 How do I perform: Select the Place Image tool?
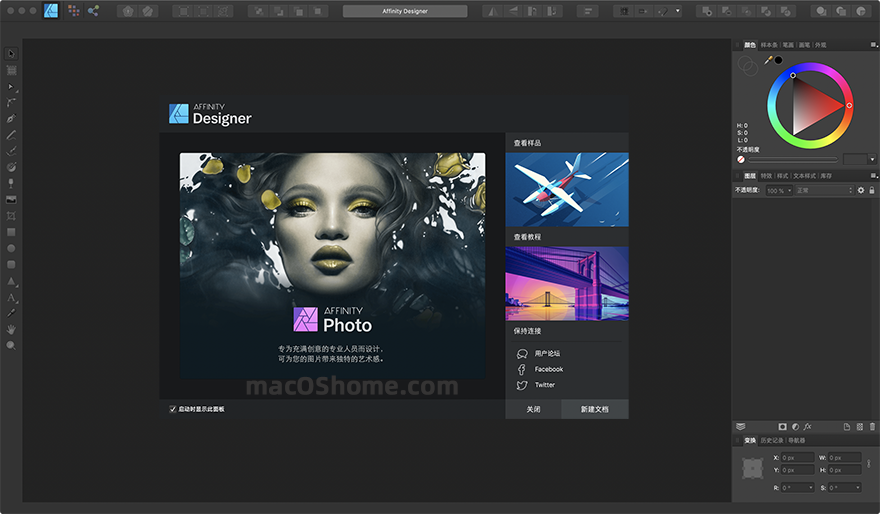pos(11,200)
